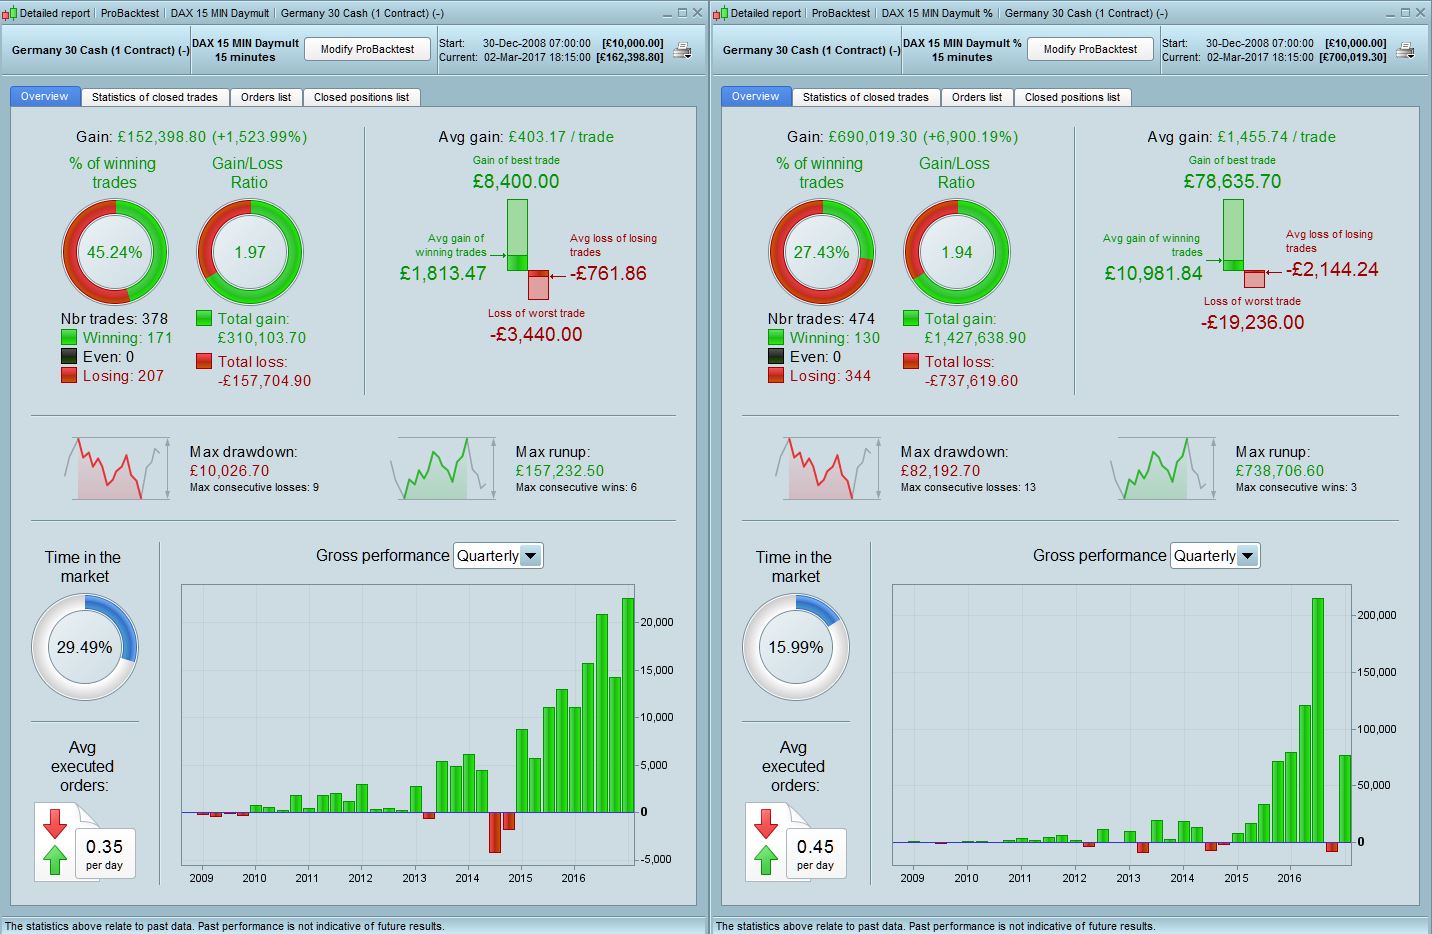The height and width of the screenshot is (934, 1432).
Task: Click the printer icon in right report
Action: [1405, 50]
